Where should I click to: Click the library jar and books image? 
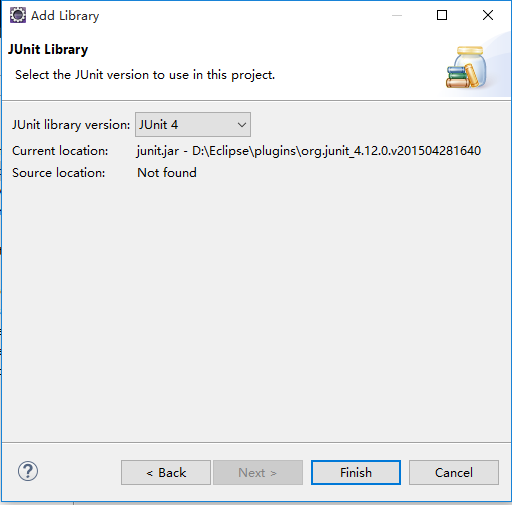(x=466, y=67)
